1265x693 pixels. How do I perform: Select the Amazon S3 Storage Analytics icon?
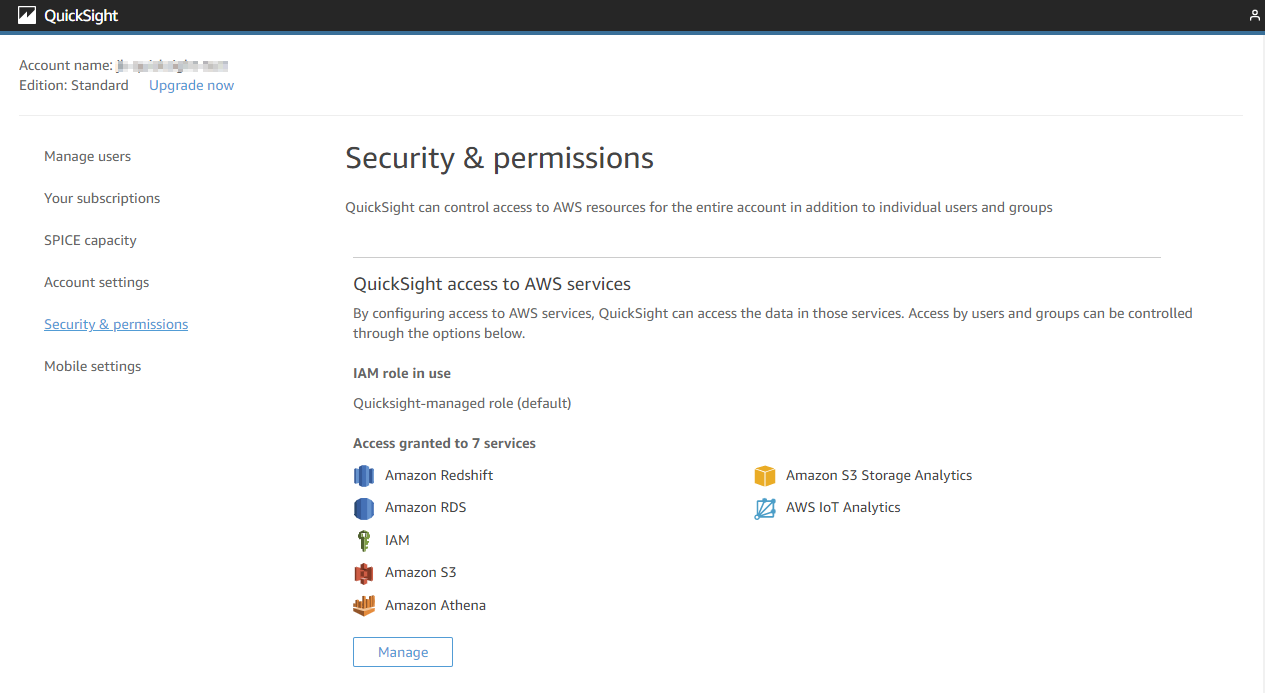click(765, 476)
